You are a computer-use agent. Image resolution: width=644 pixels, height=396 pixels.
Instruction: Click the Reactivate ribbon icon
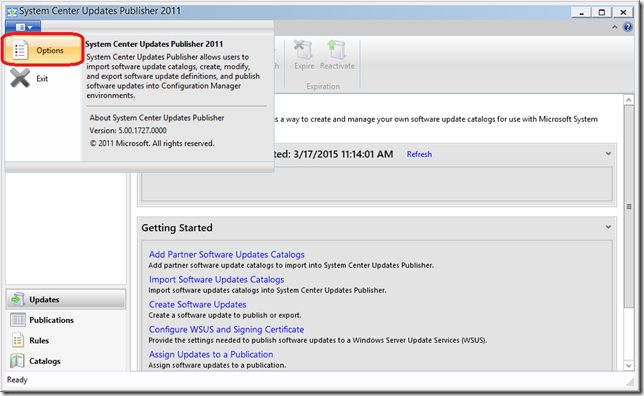pos(337,50)
